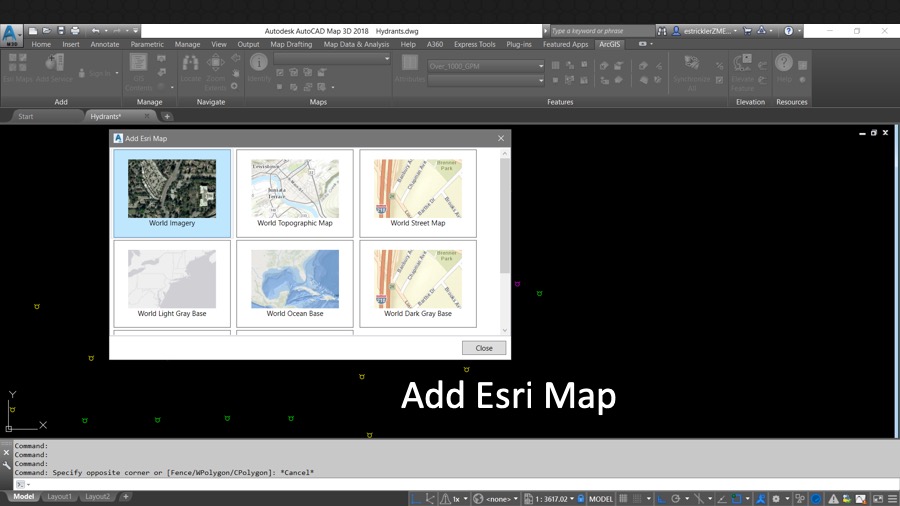
Task: Click the Workspace Switching gear icon in status bar
Action: 776,499
